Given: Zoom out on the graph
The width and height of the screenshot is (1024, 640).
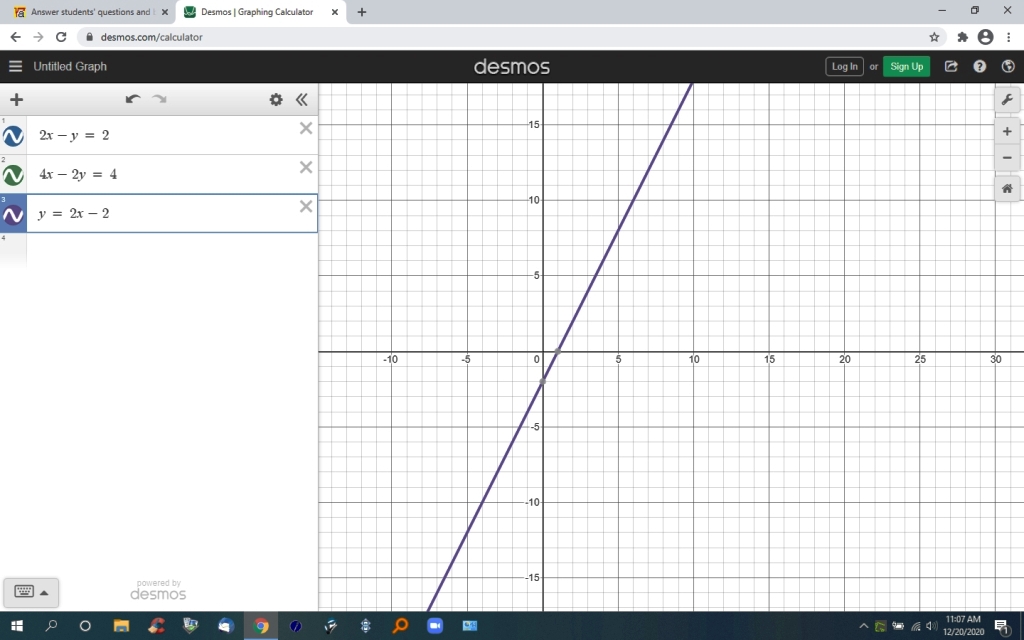Looking at the screenshot, I should tap(1007, 157).
